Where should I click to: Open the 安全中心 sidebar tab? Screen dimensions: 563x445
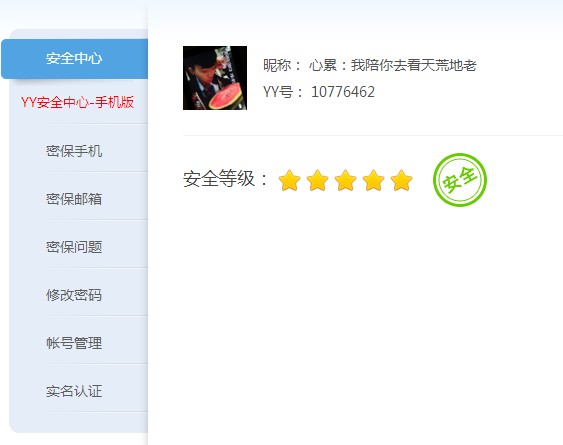[74, 59]
